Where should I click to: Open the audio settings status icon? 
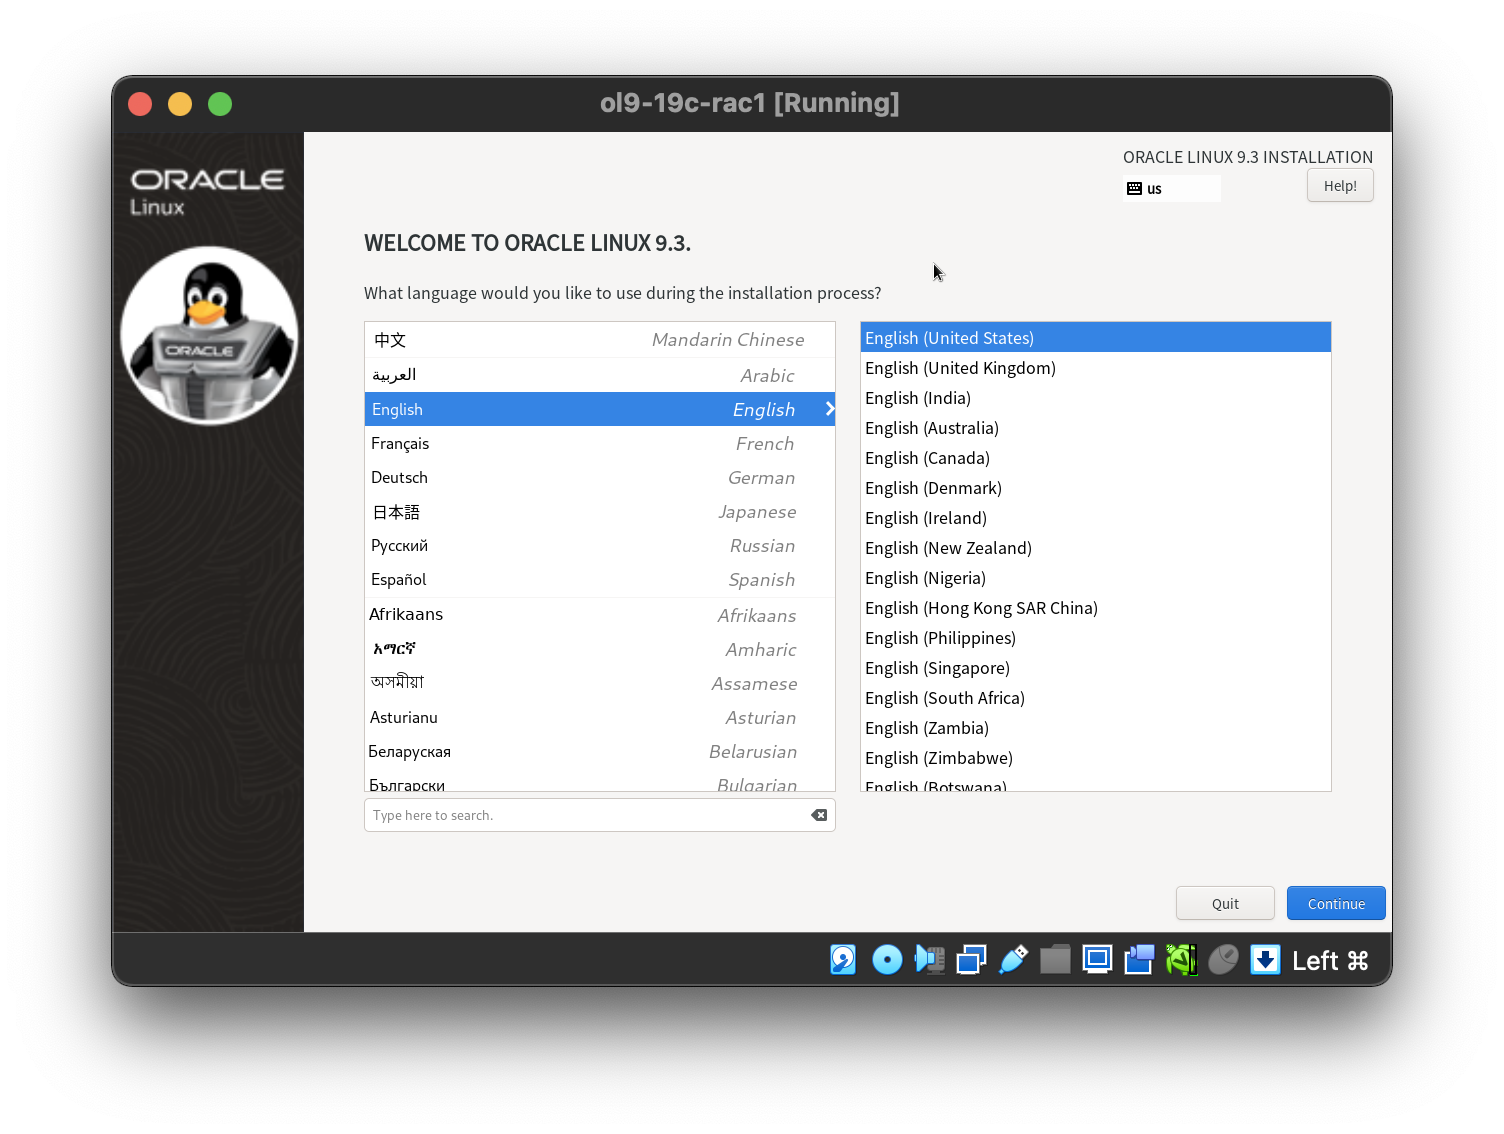pyautogui.click(x=930, y=960)
